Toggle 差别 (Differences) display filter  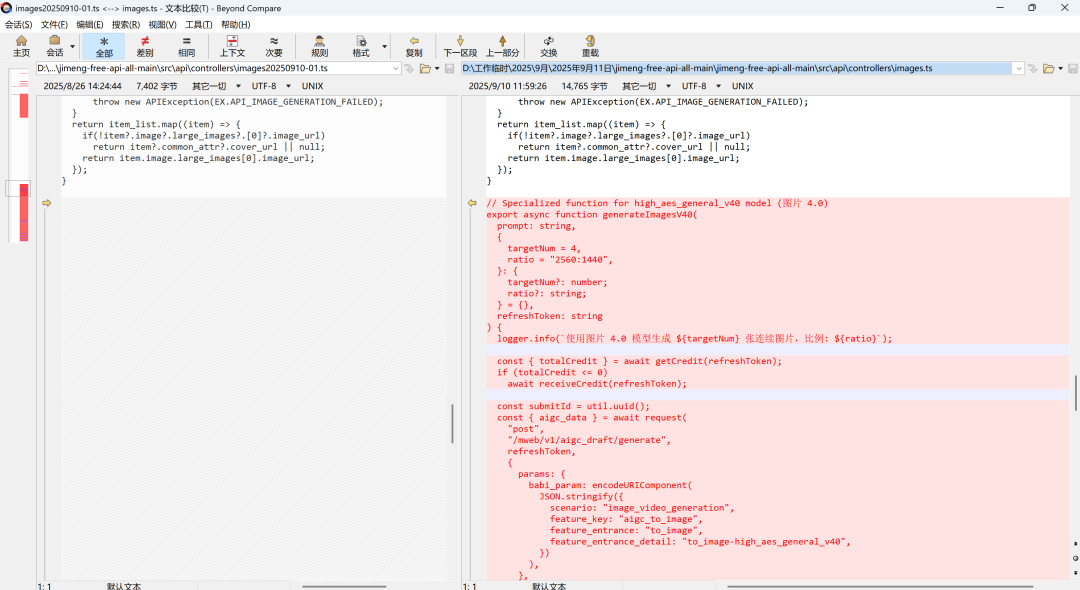(x=145, y=46)
